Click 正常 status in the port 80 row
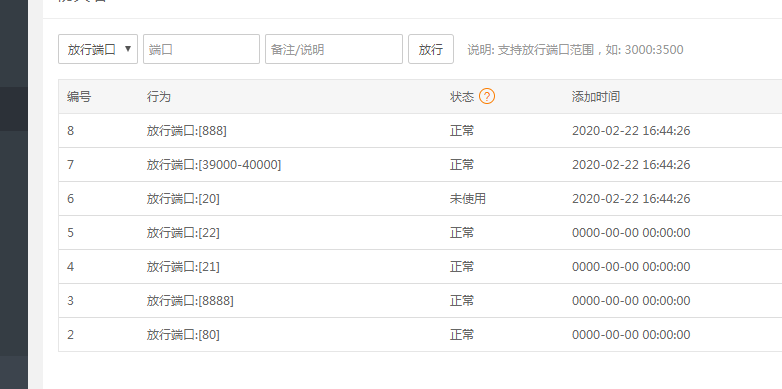 (x=462, y=334)
